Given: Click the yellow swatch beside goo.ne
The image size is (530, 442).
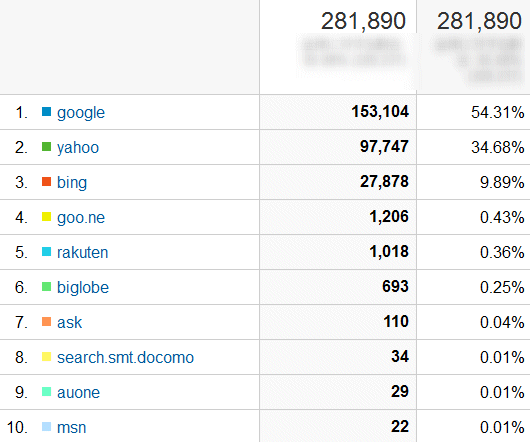Looking at the screenshot, I should click(46, 217).
